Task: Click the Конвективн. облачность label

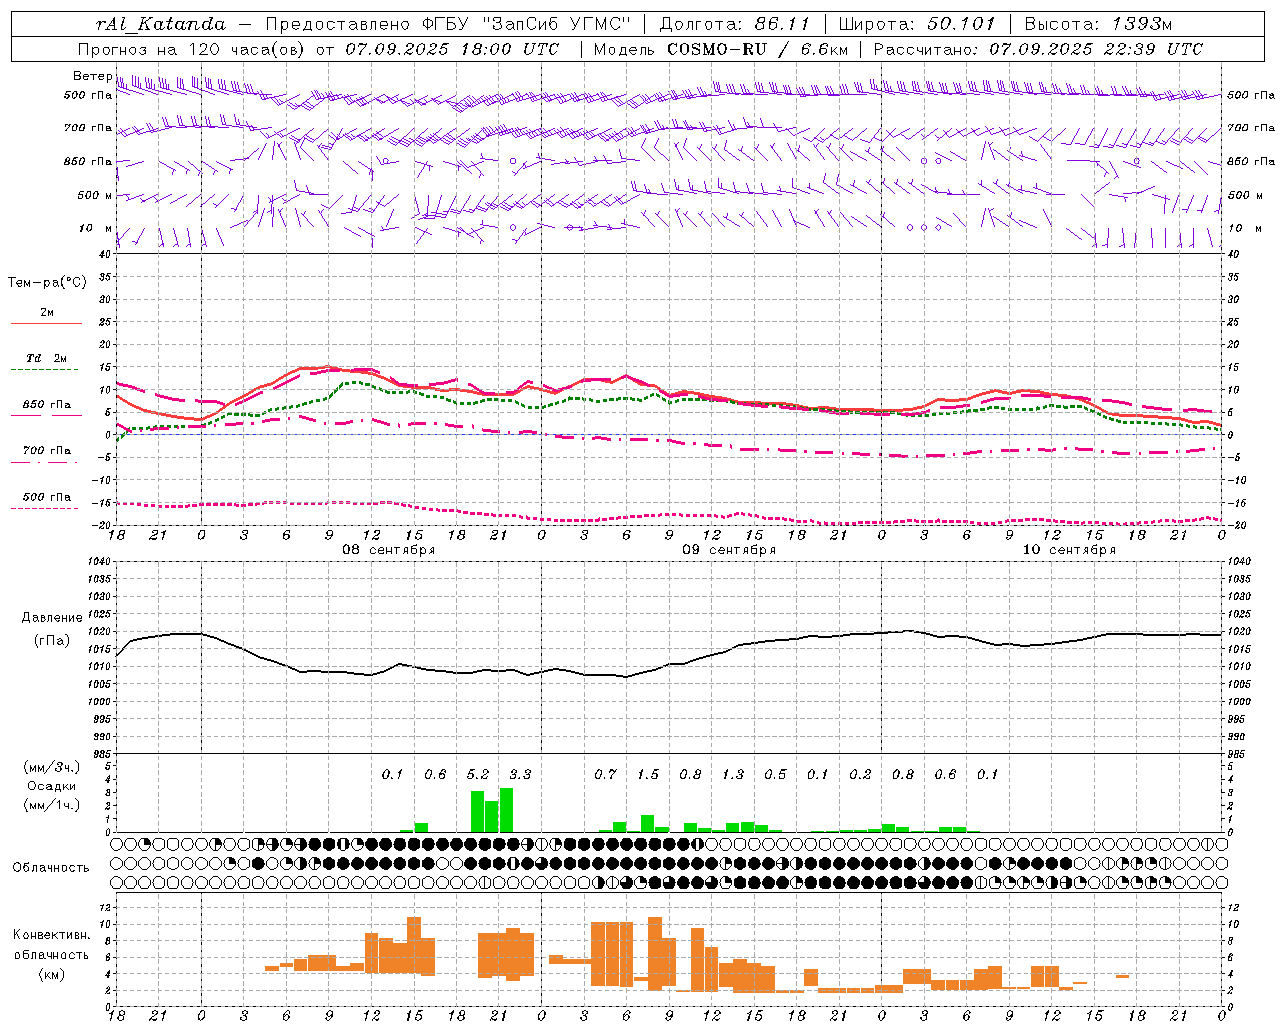Action: tap(51, 945)
